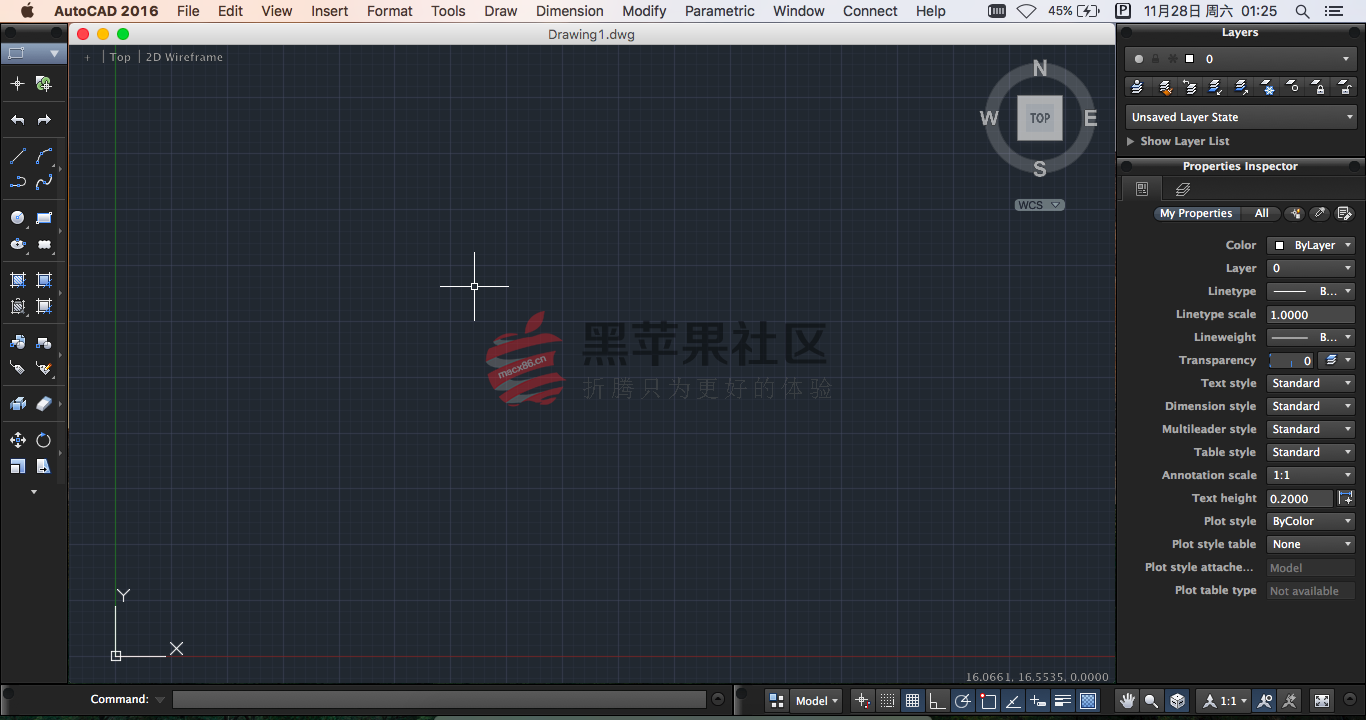This screenshot has width=1366, height=720.
Task: Toggle Annotation Visibility in status bar
Action: [x=1265, y=701]
